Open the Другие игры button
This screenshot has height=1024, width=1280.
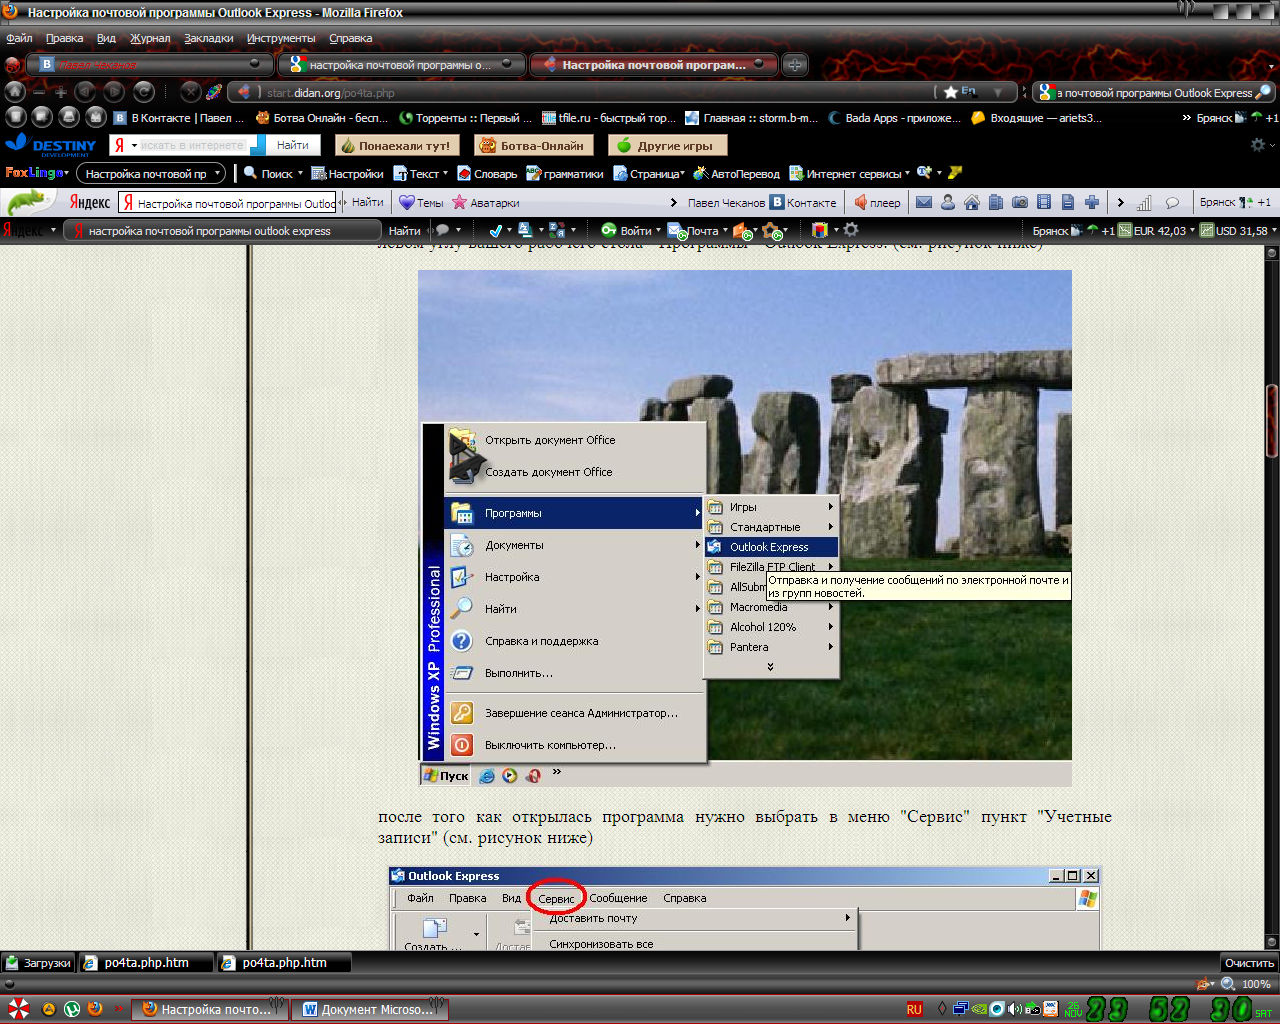[667, 145]
